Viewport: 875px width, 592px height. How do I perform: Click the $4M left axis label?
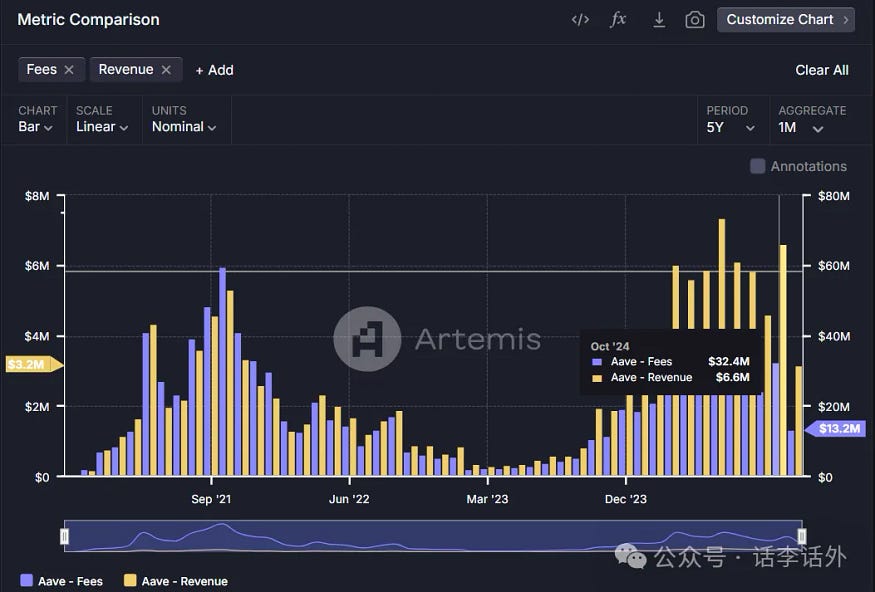(37, 336)
